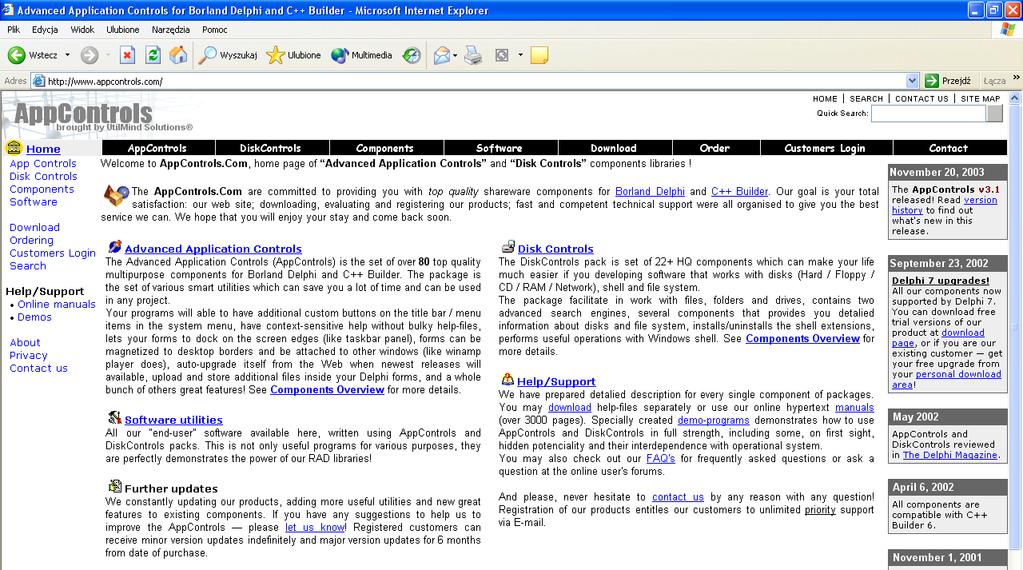Click the yellow note toolbar icon
This screenshot has height=570, width=1023.
[539, 55]
